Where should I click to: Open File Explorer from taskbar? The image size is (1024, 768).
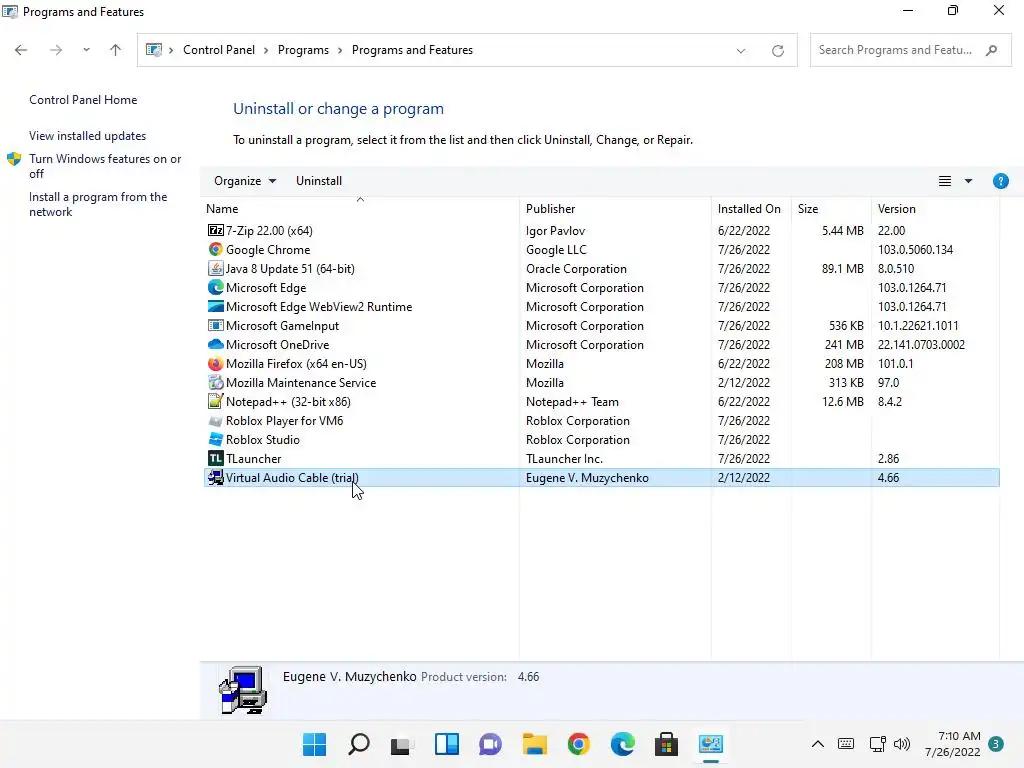pyautogui.click(x=534, y=744)
